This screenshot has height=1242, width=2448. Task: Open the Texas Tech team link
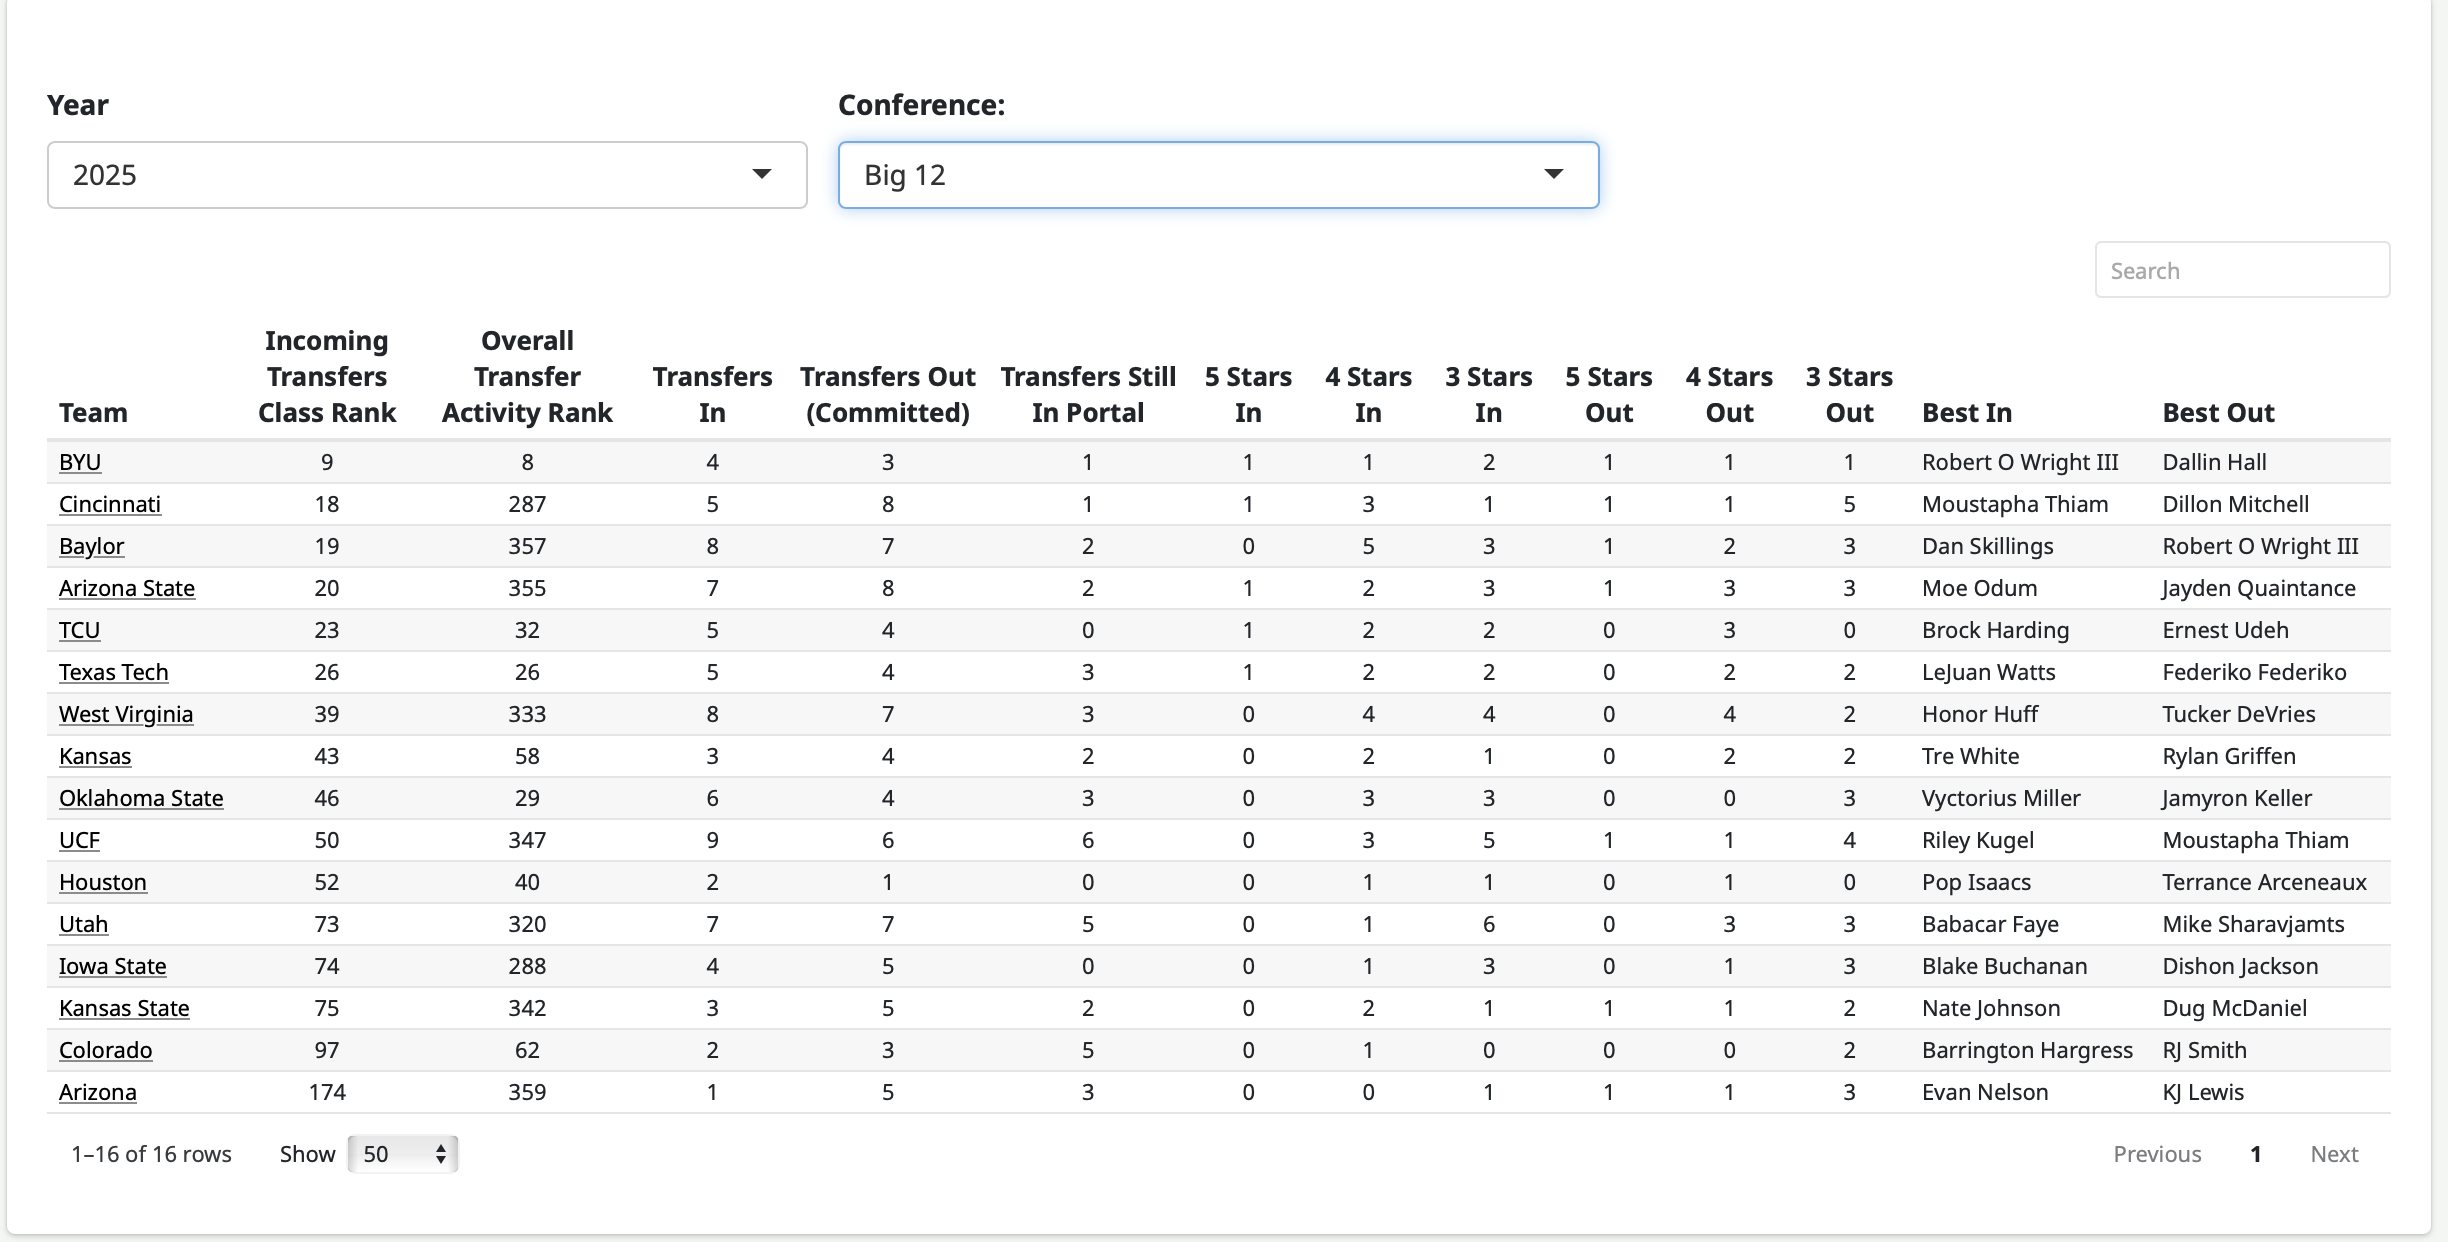pyautogui.click(x=113, y=672)
